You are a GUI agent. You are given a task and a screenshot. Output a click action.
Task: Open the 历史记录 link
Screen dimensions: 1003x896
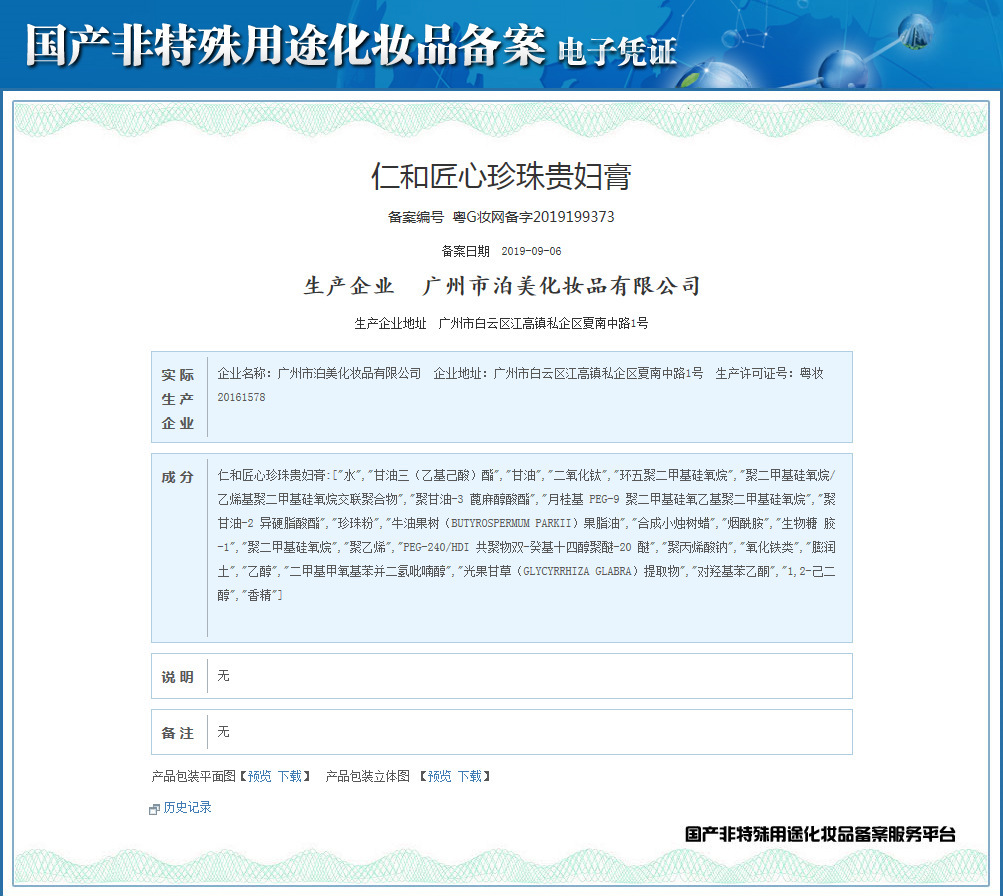pos(187,808)
